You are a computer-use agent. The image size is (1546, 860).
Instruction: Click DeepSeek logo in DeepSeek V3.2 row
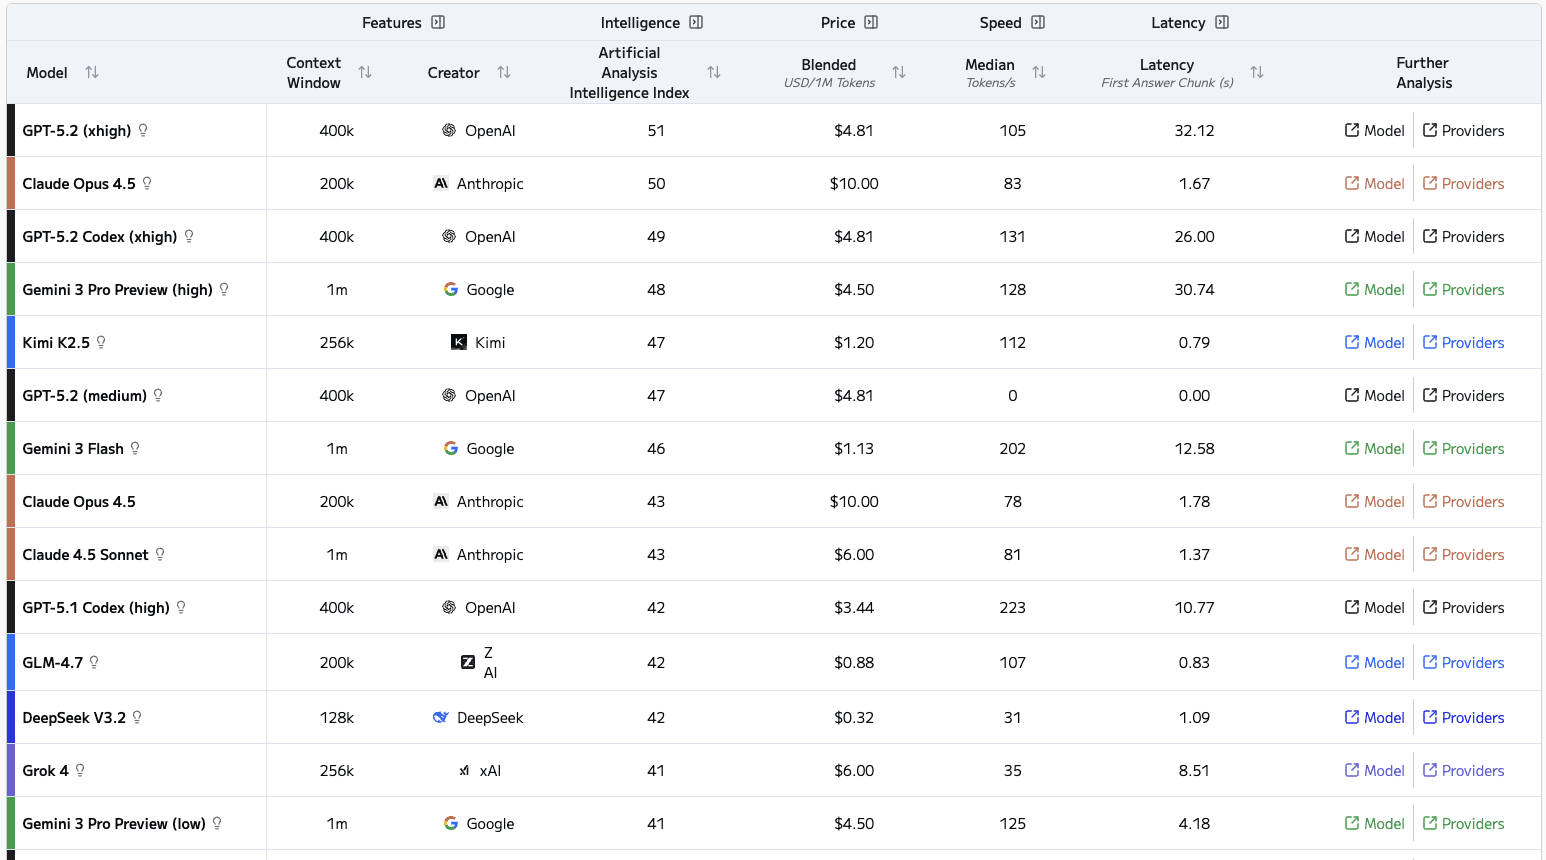441,717
